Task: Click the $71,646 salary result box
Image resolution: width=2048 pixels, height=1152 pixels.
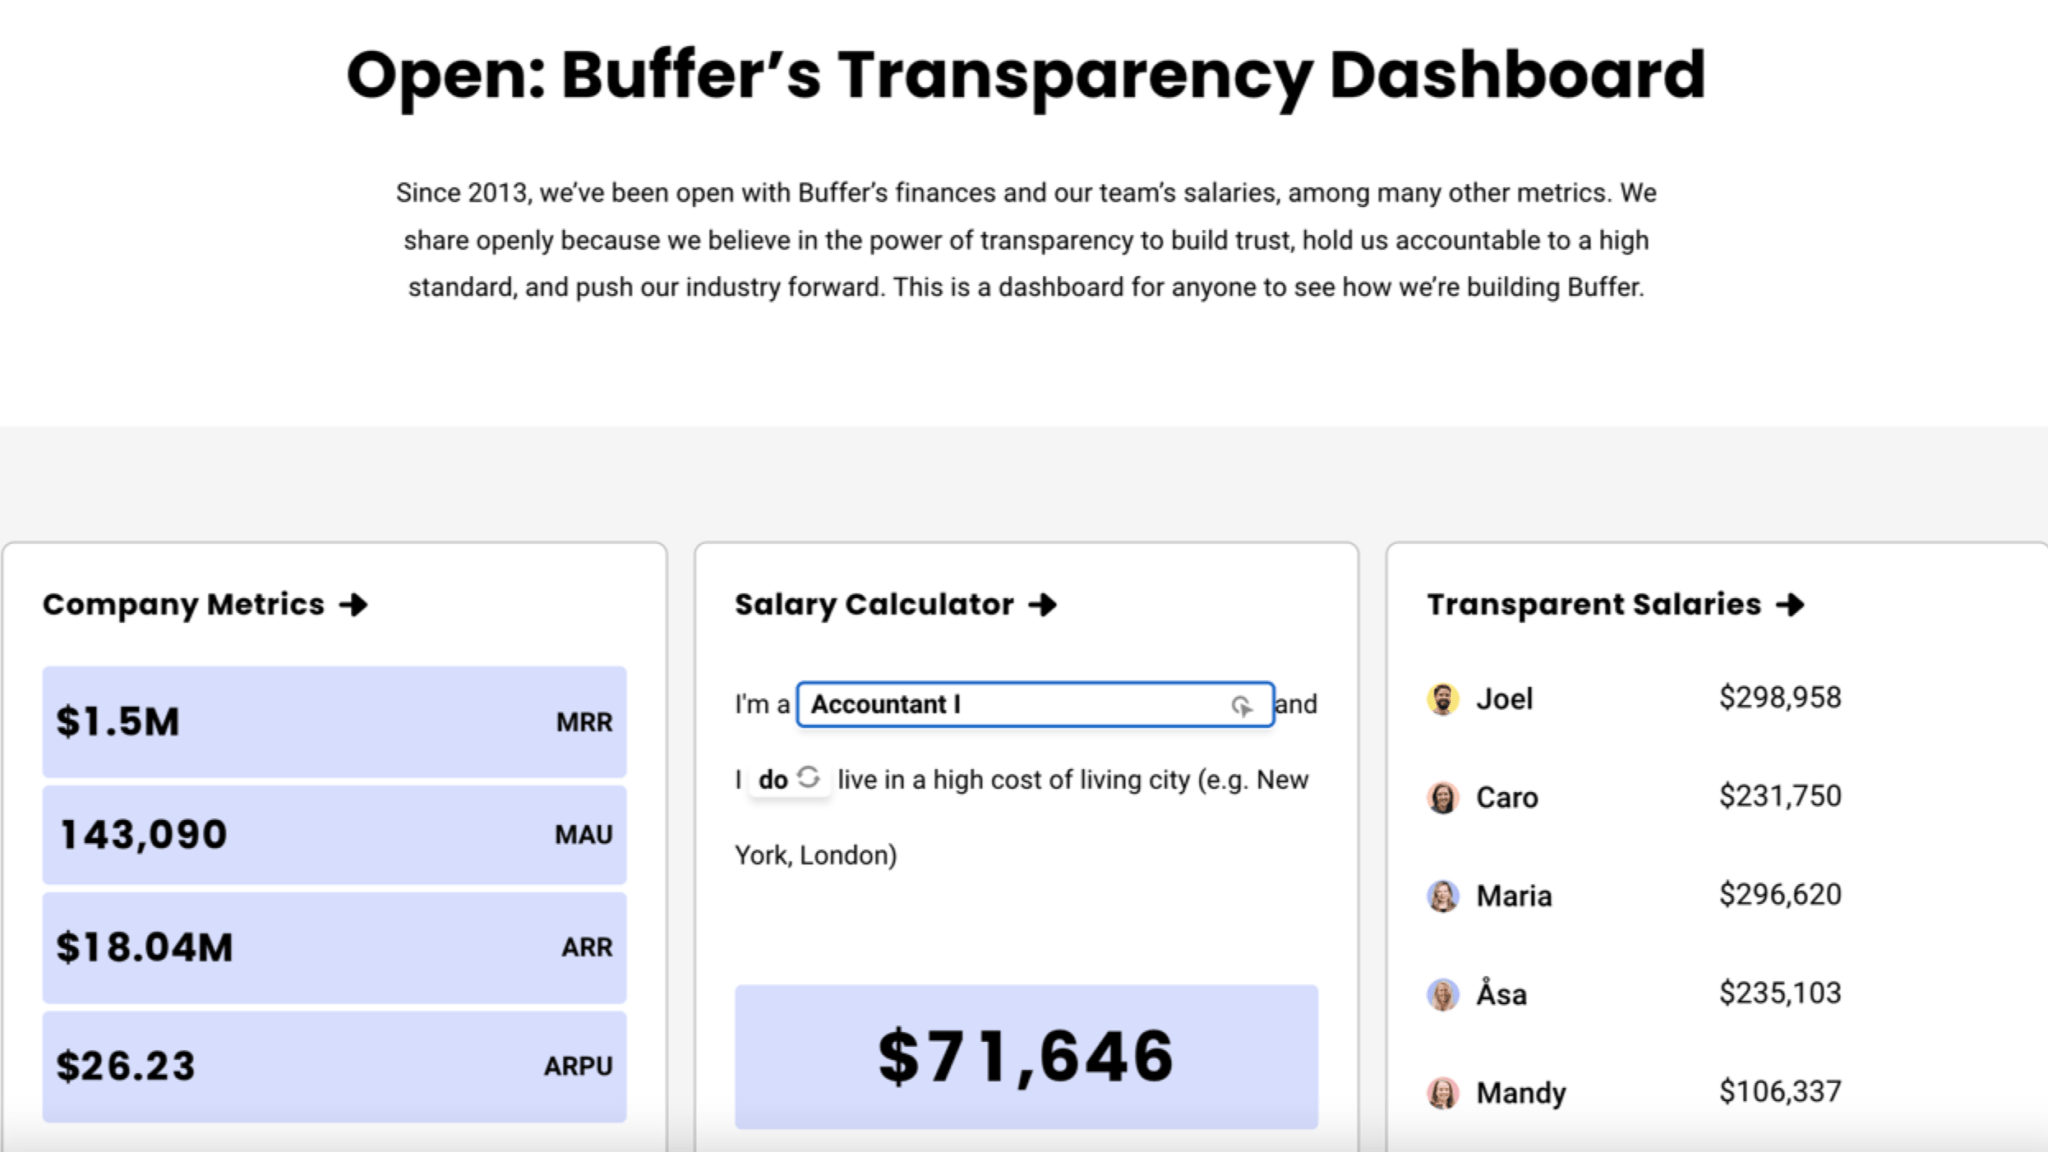Action: (1026, 1057)
